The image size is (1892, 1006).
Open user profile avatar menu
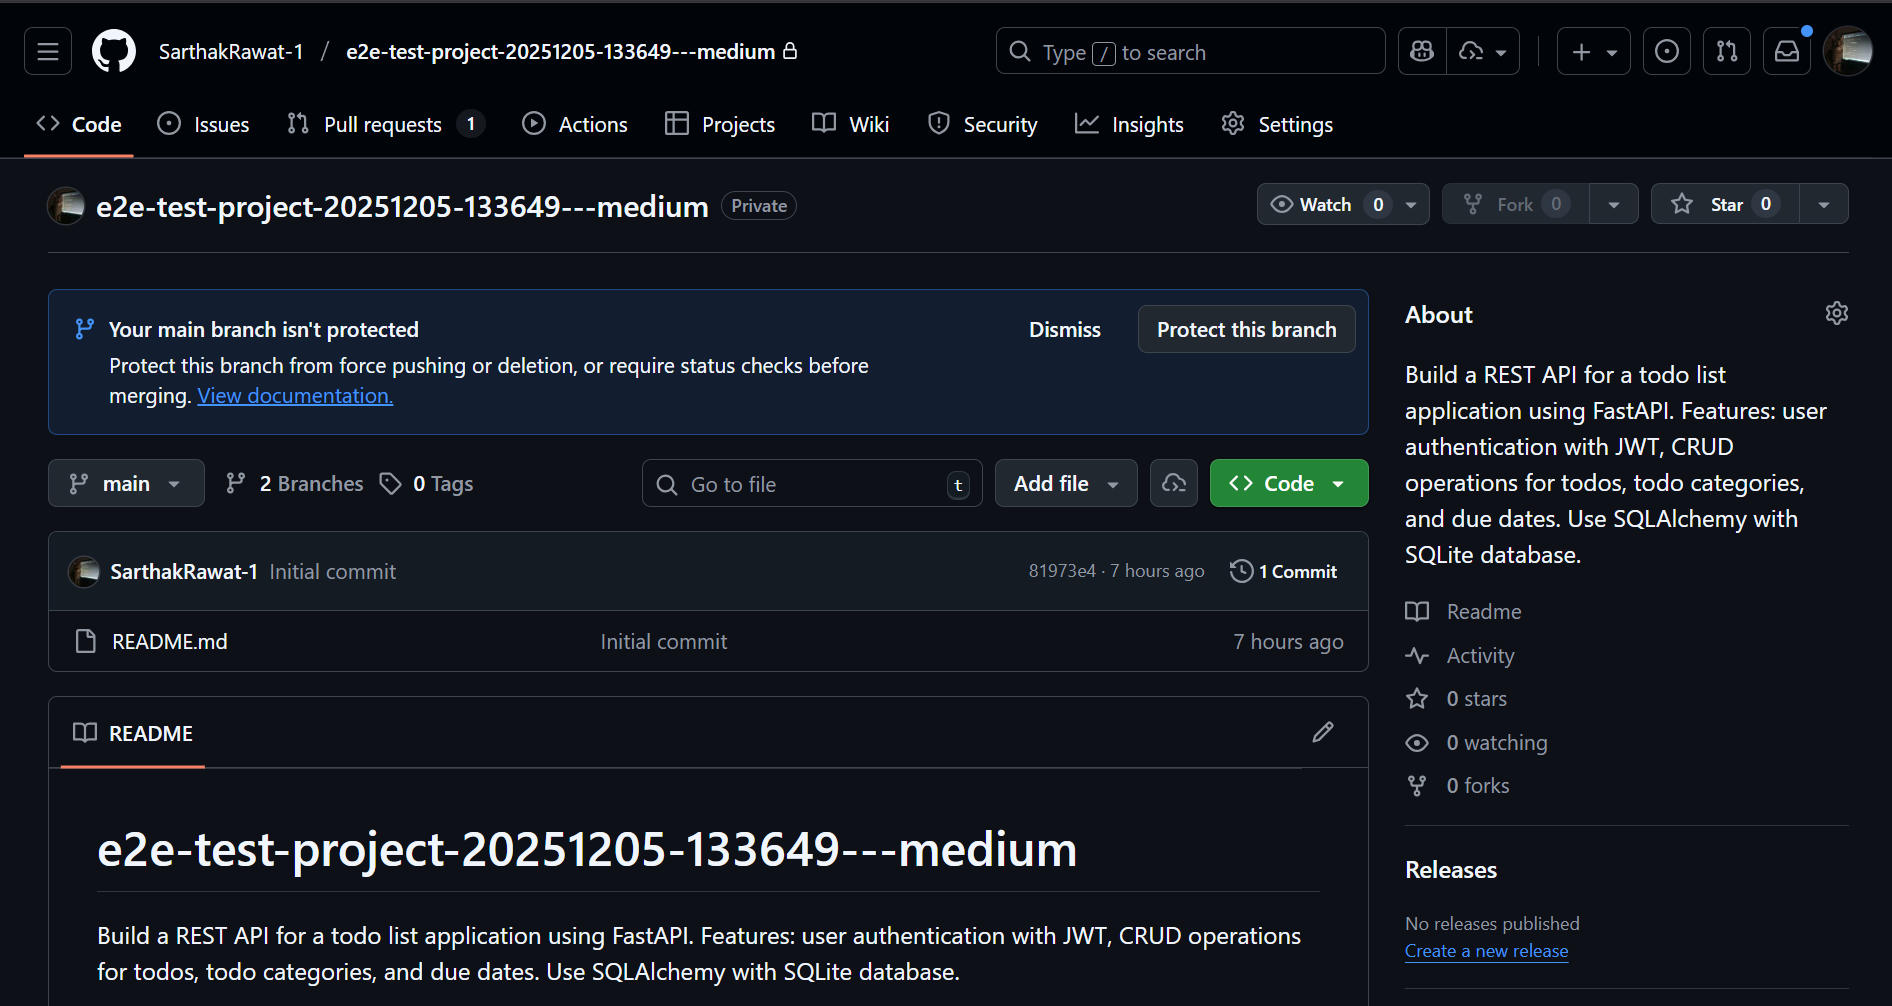tap(1848, 51)
